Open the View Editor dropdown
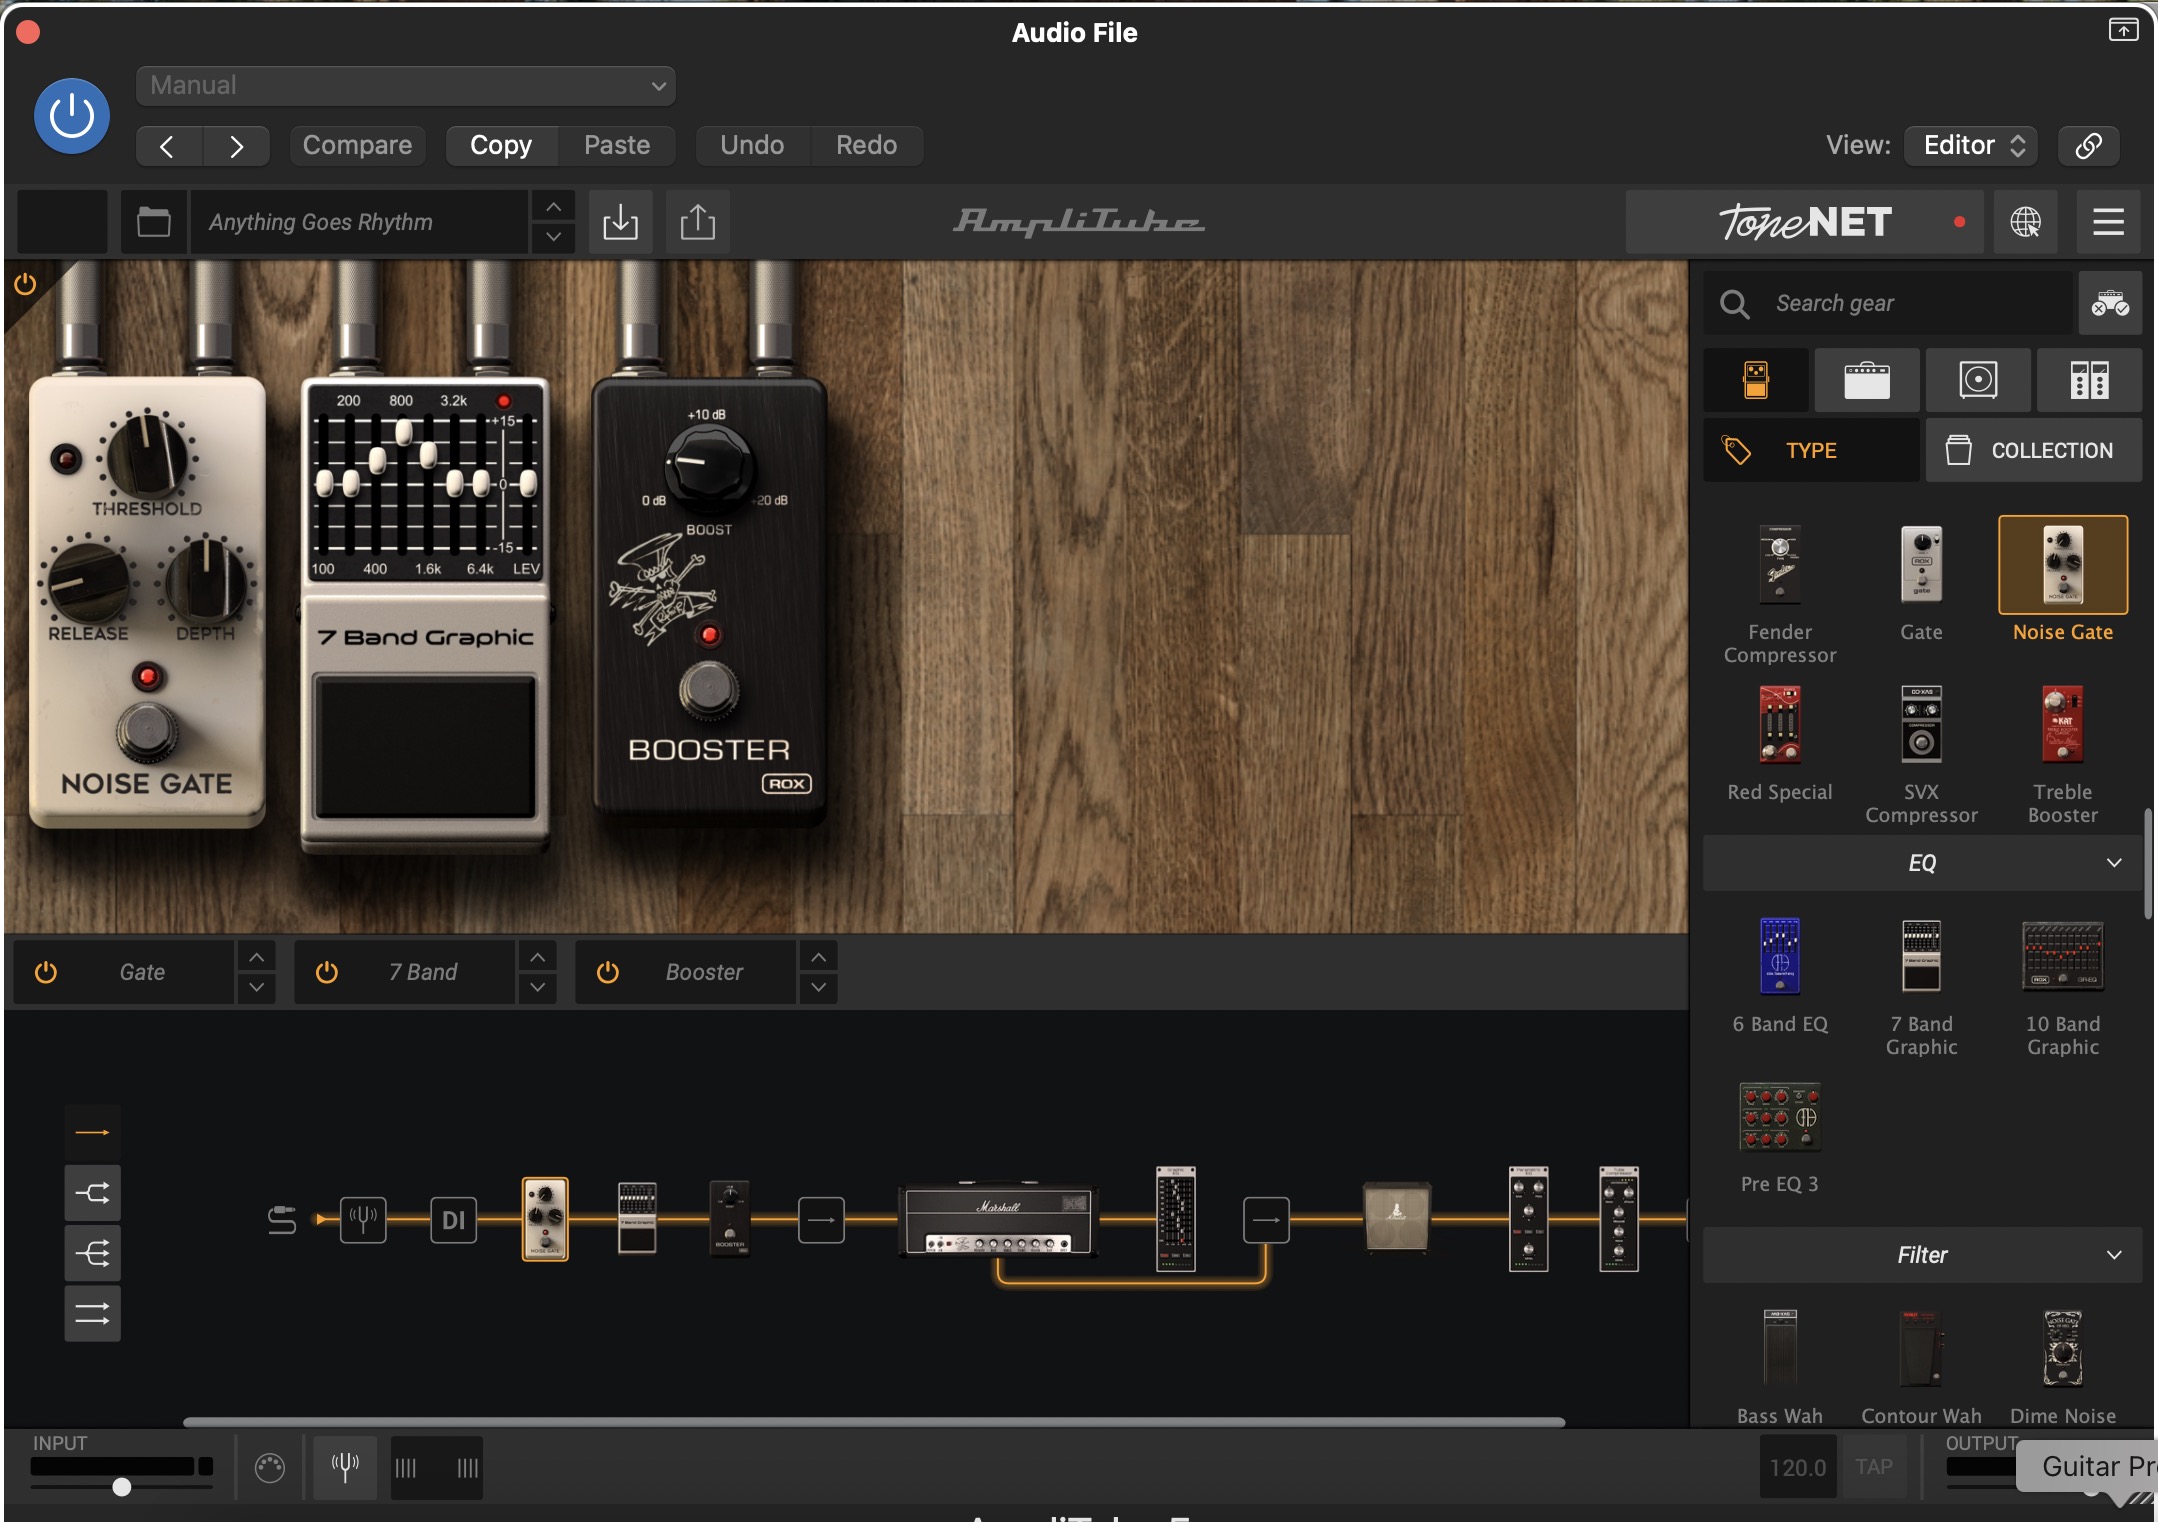2158x1522 pixels. [x=1971, y=146]
